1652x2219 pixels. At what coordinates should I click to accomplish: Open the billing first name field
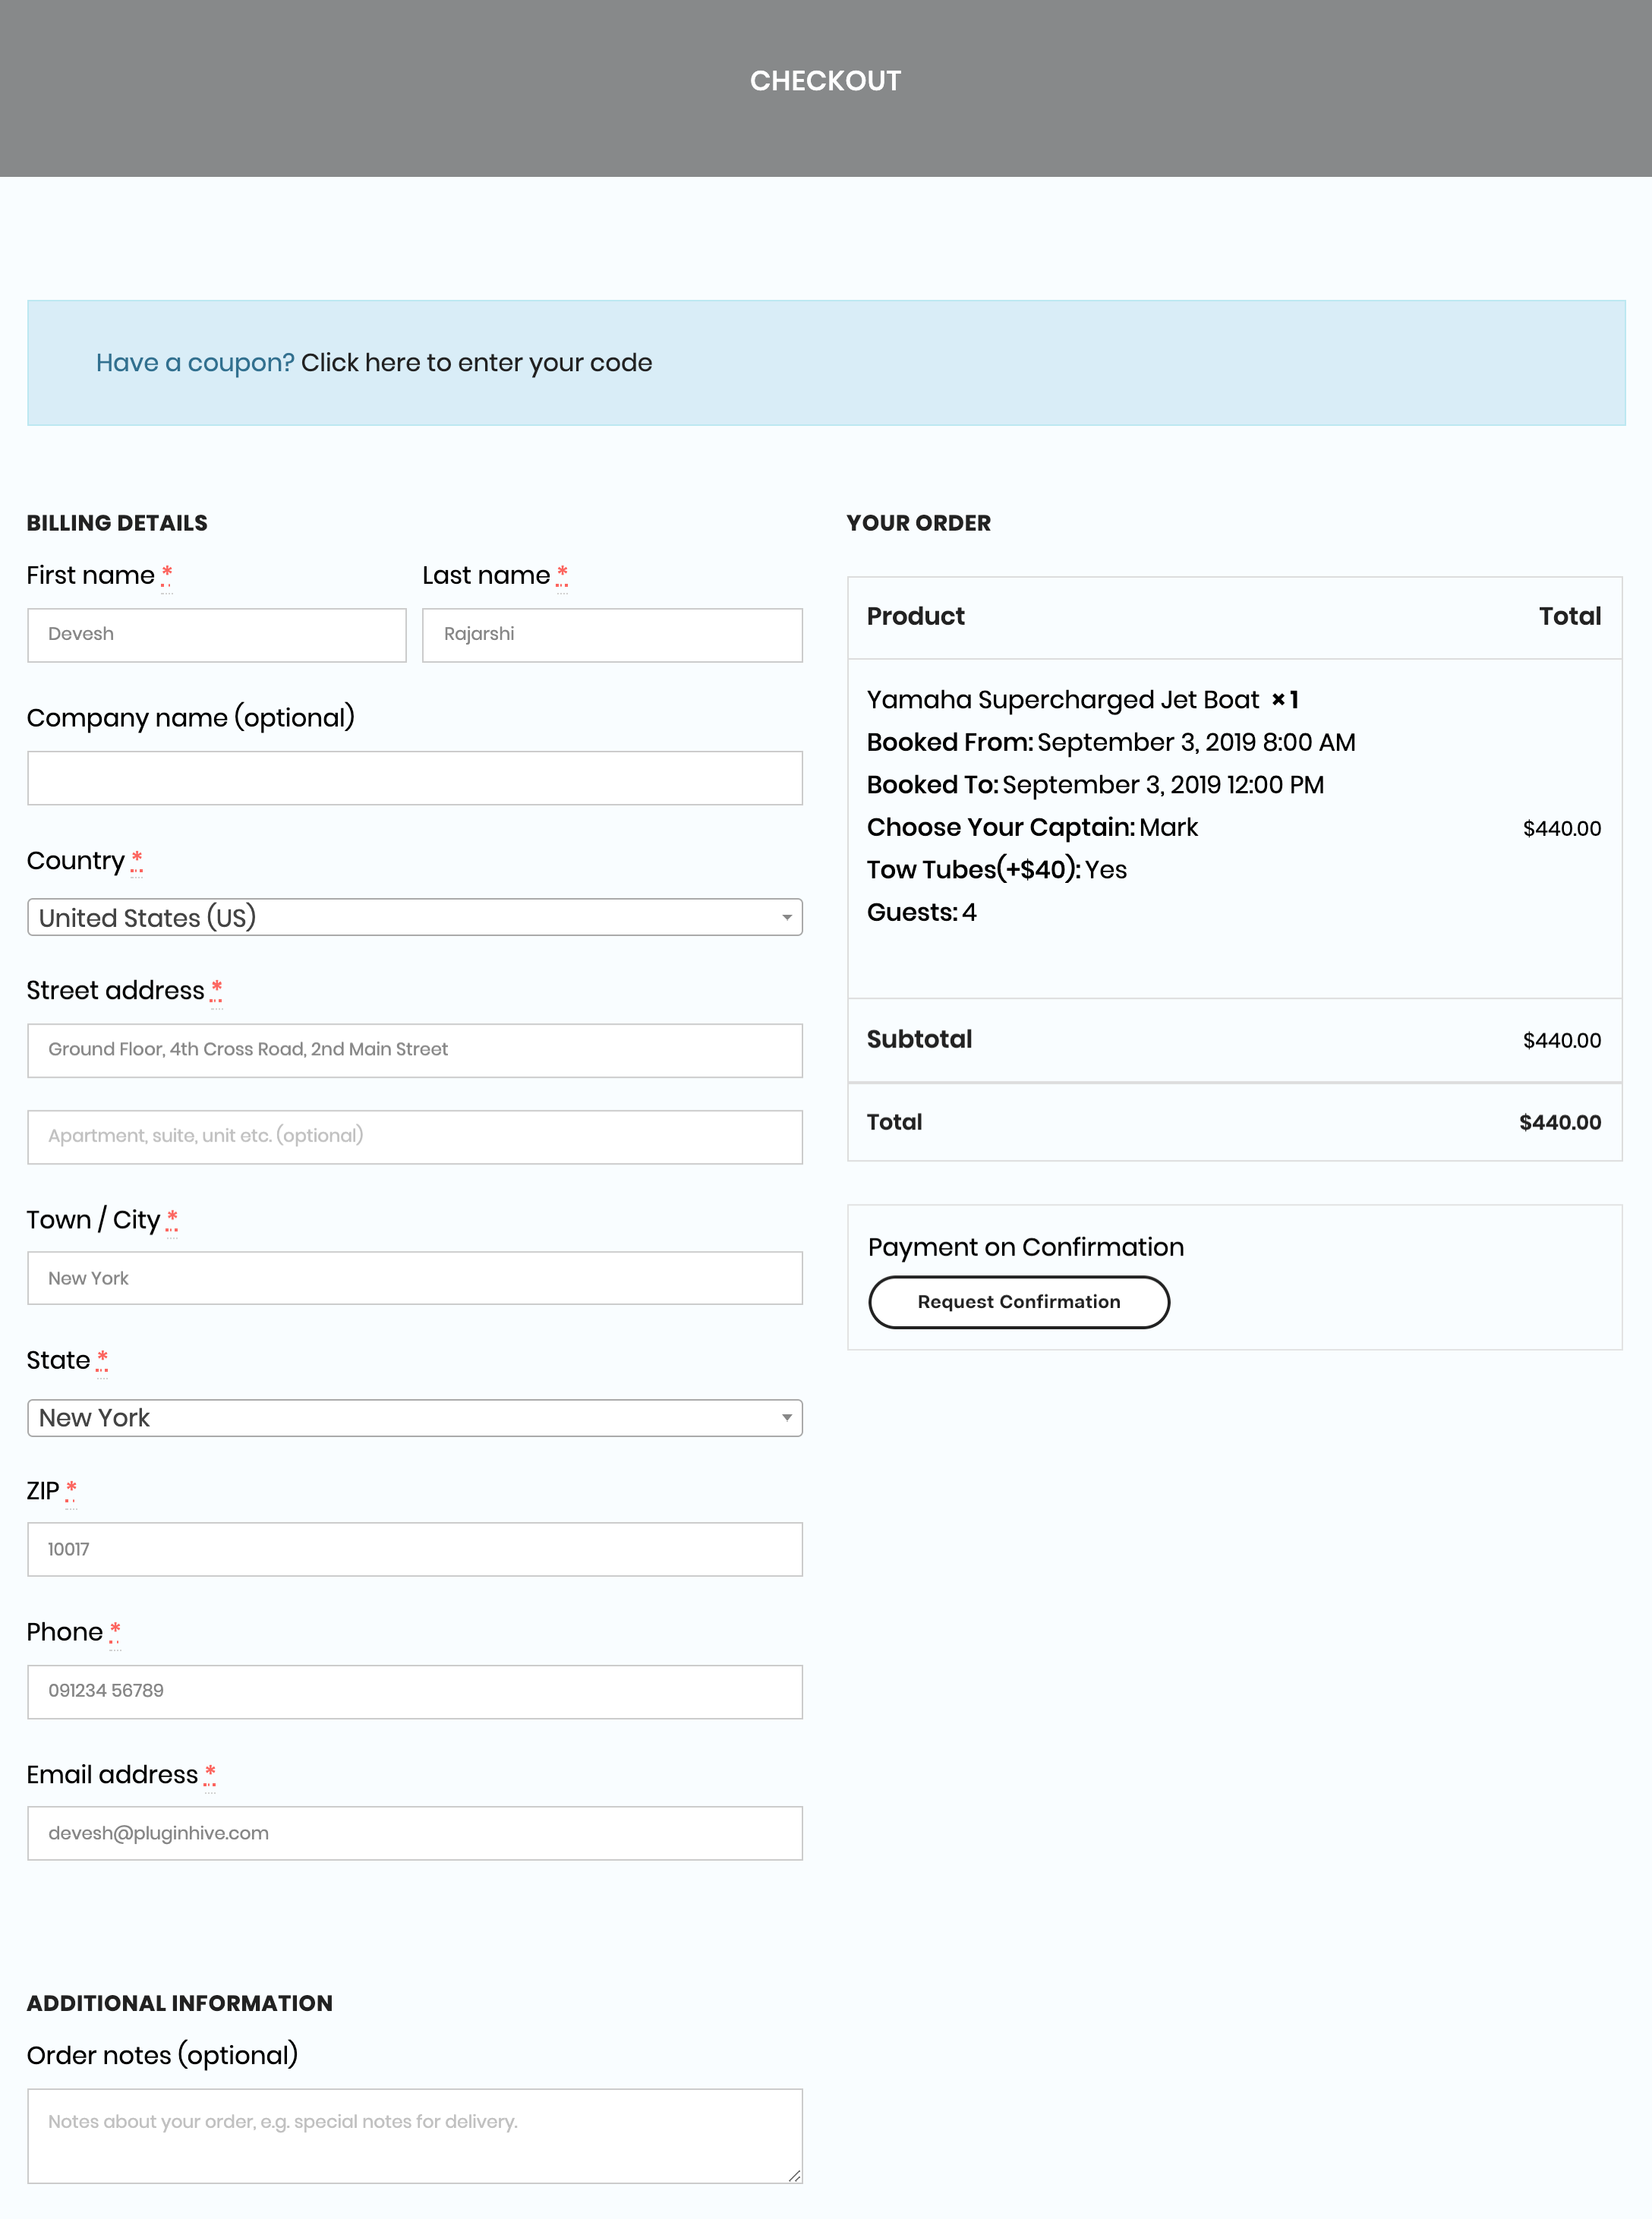215,633
